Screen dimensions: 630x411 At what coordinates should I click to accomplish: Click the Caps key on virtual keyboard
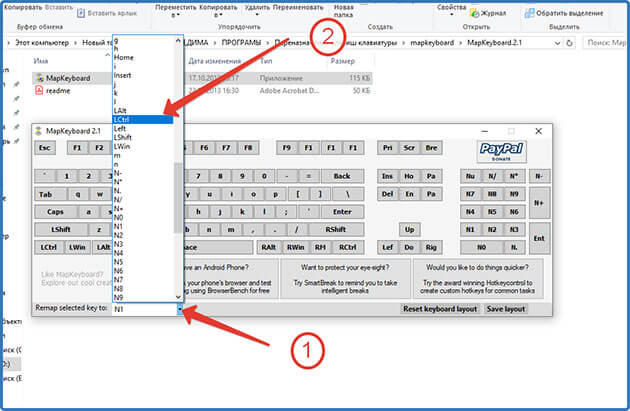[55, 212]
